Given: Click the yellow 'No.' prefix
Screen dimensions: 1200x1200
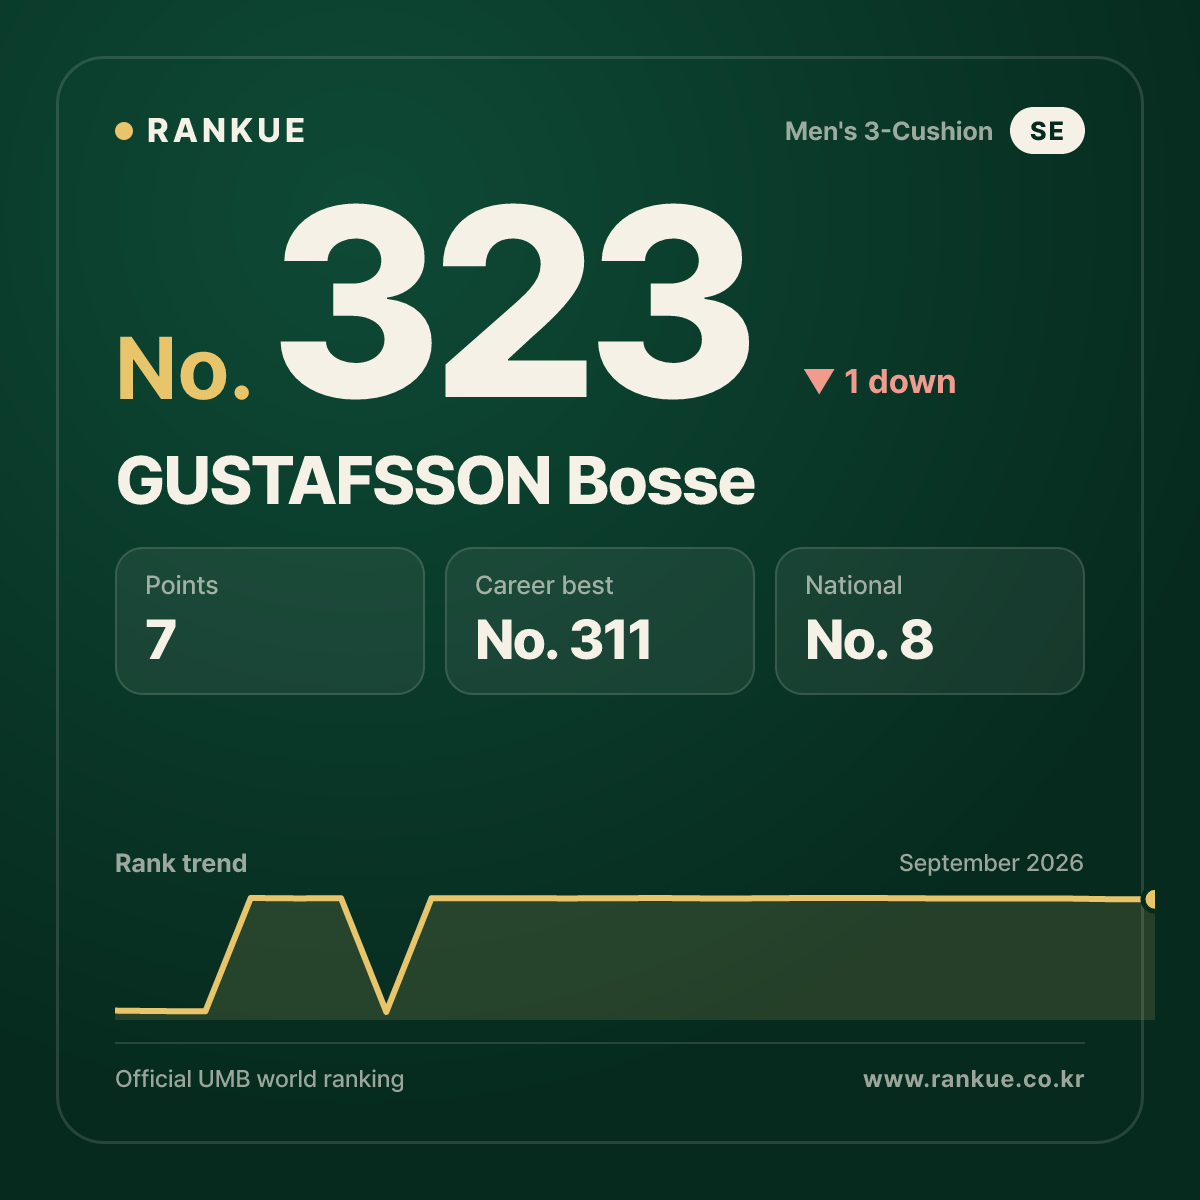Looking at the screenshot, I should 184,369.
